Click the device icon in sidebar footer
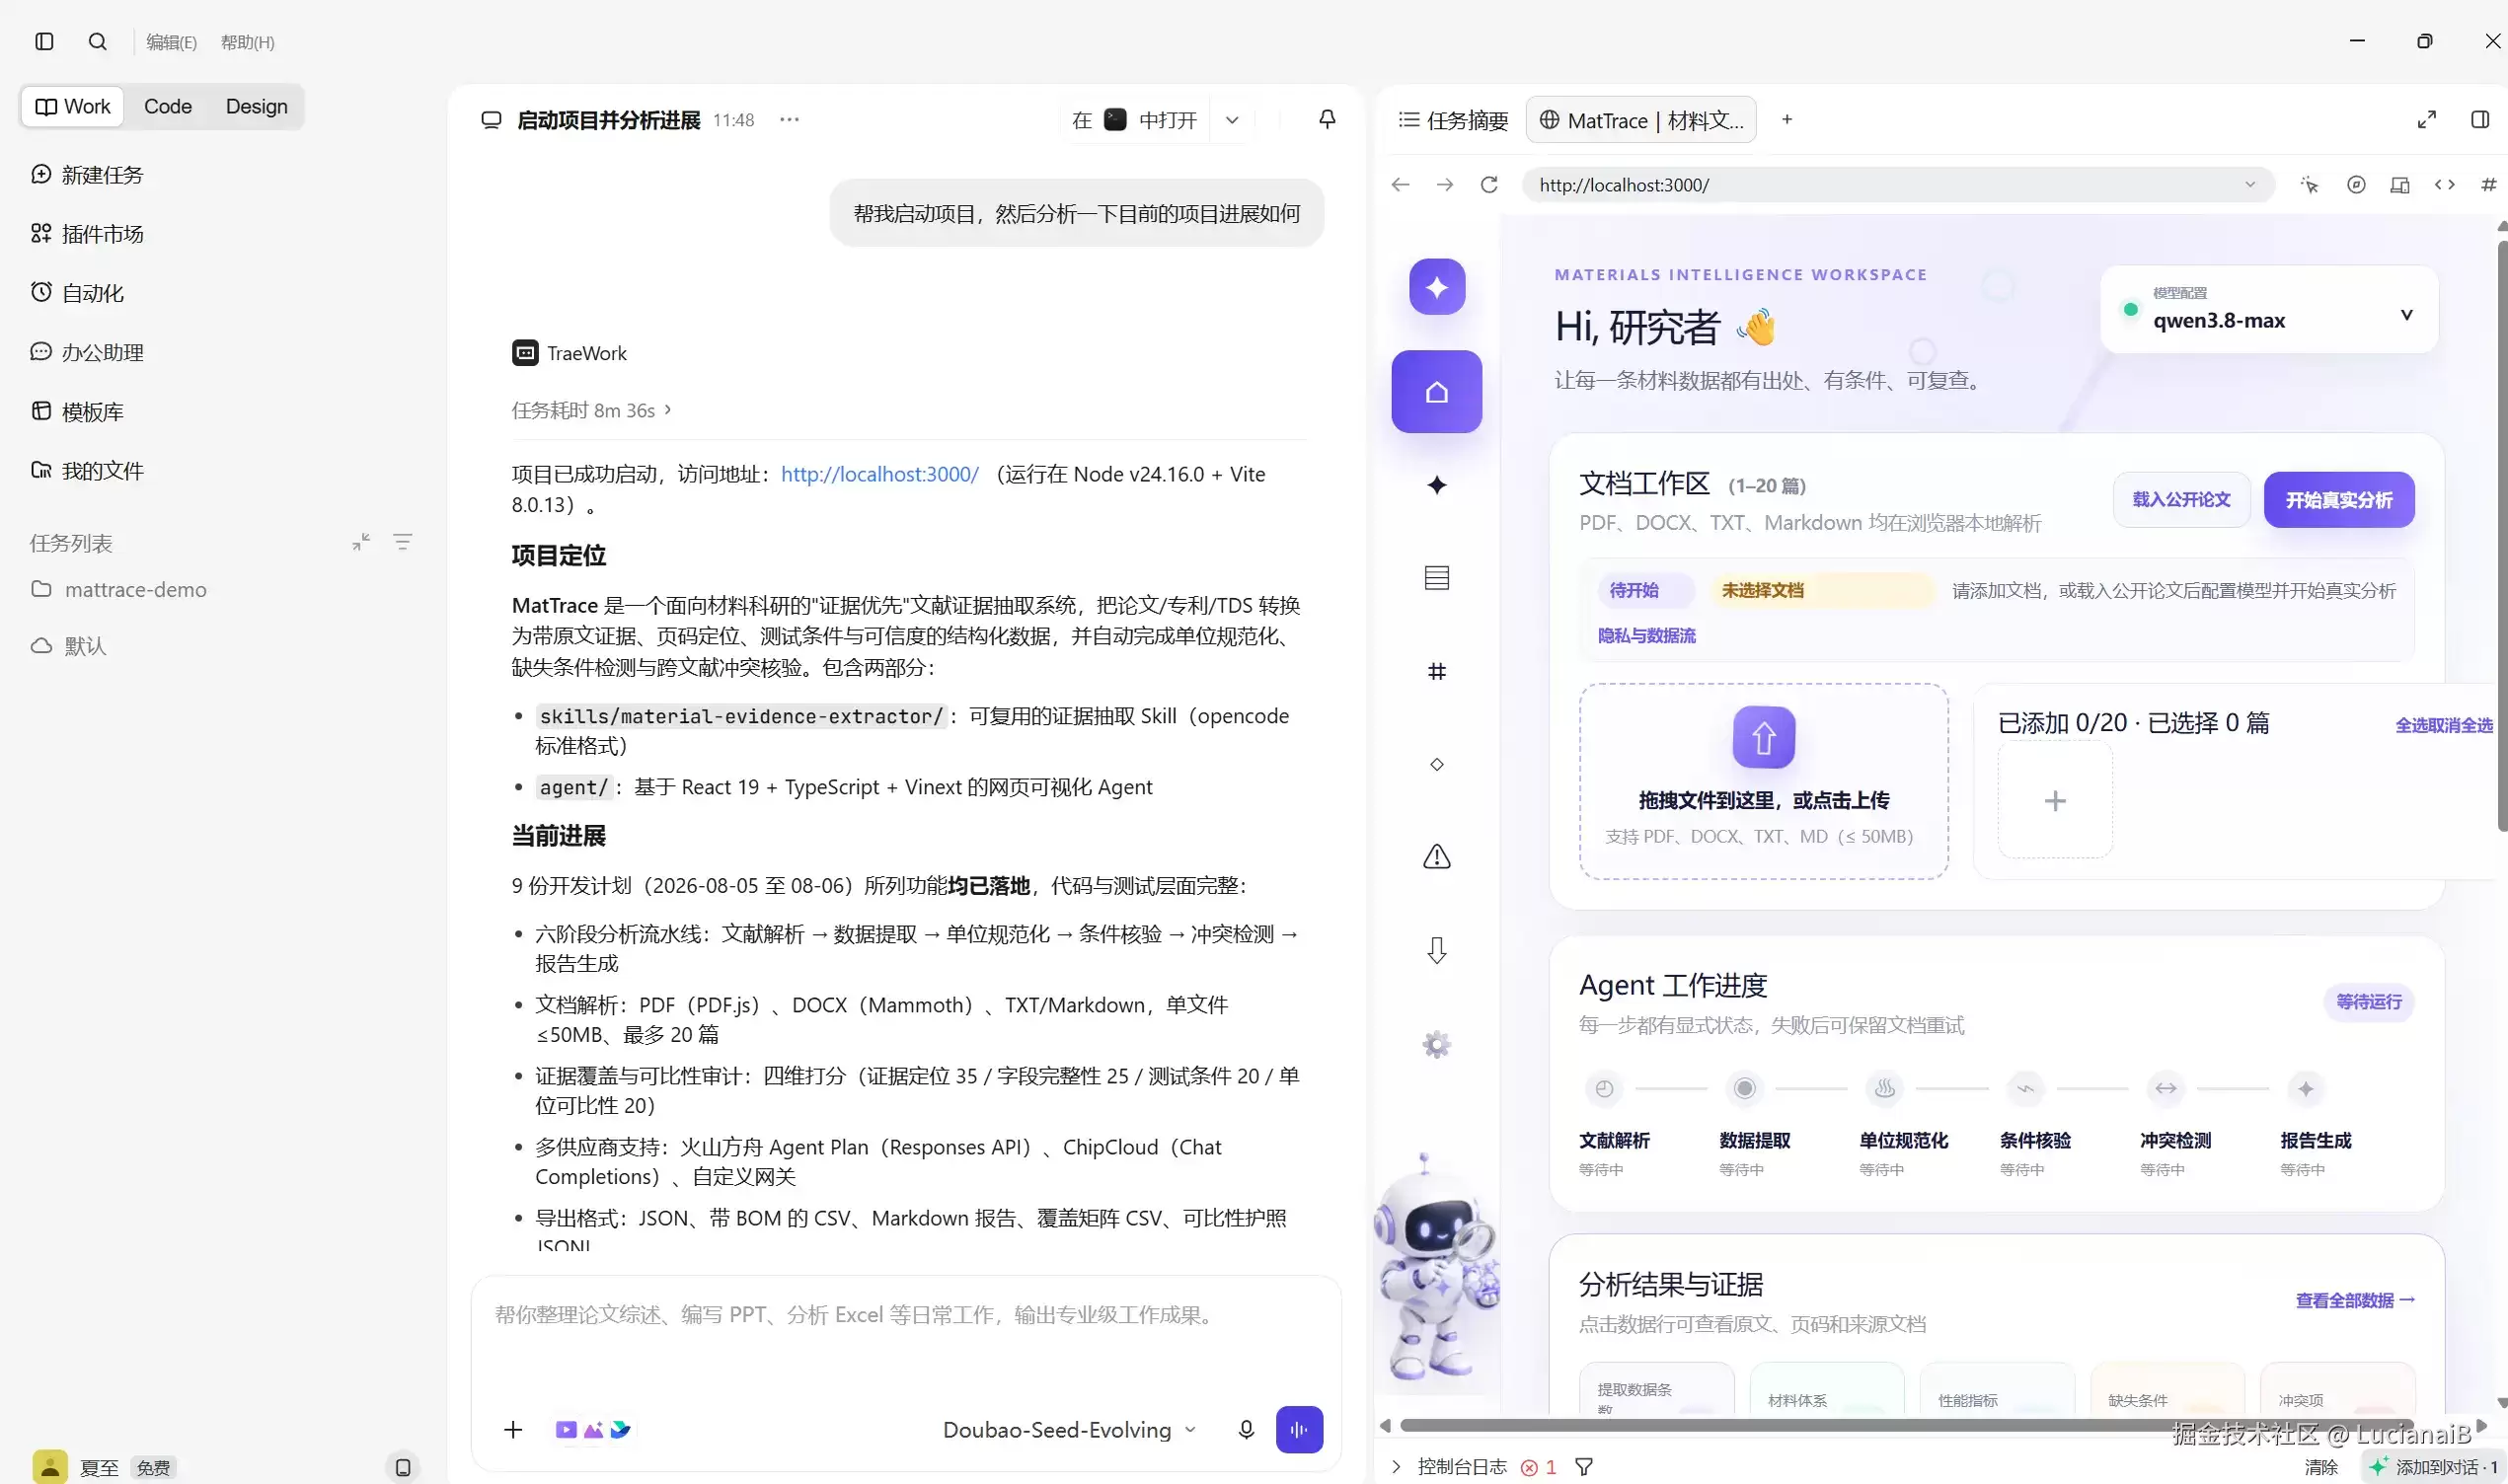 click(x=403, y=1467)
